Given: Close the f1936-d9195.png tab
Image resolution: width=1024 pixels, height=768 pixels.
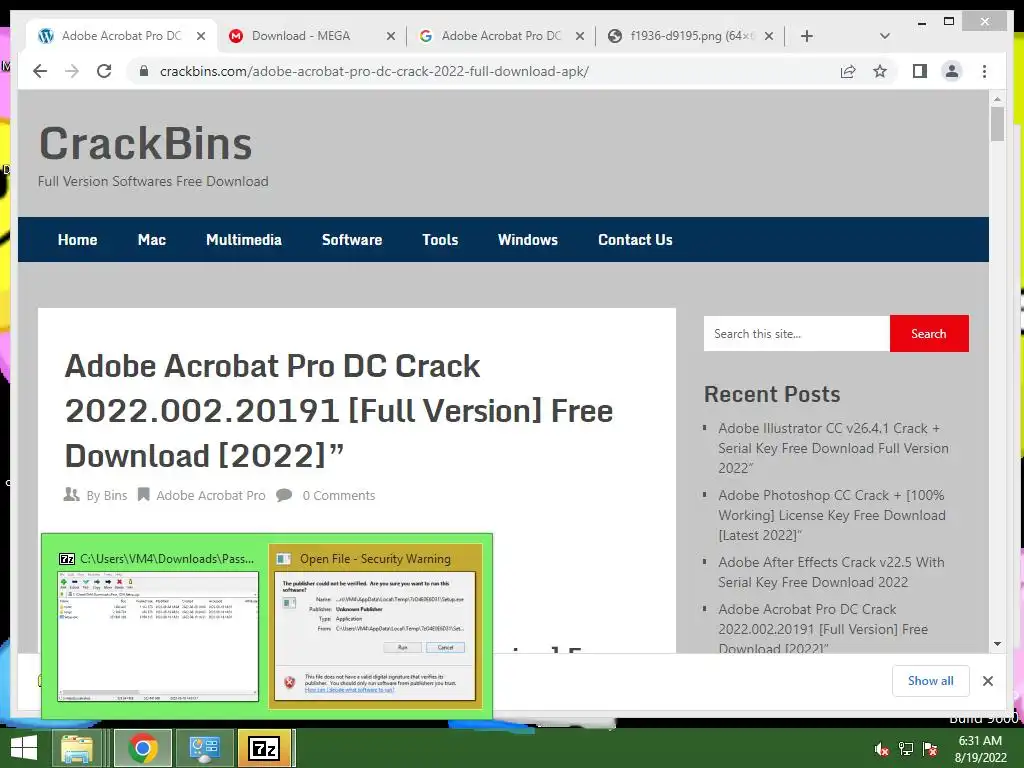Looking at the screenshot, I should point(769,36).
